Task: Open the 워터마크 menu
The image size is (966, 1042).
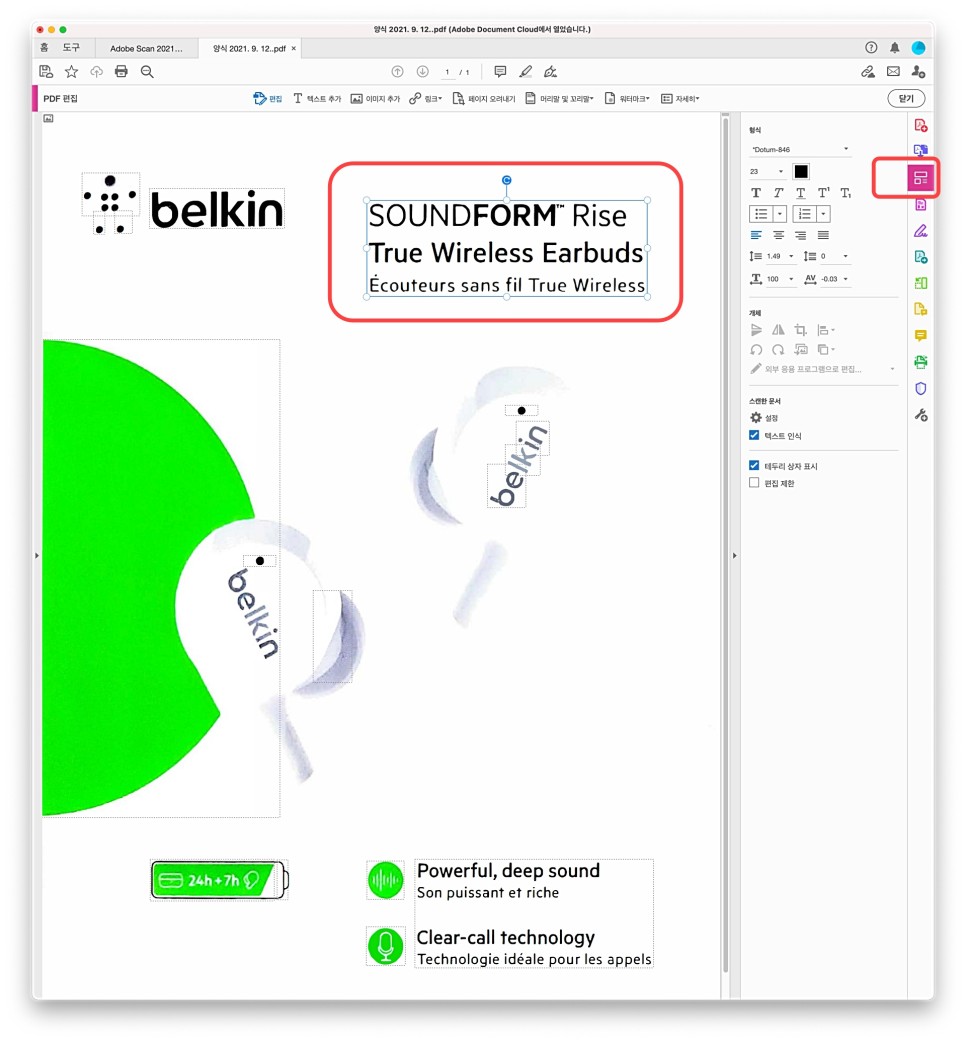Action: (x=627, y=99)
